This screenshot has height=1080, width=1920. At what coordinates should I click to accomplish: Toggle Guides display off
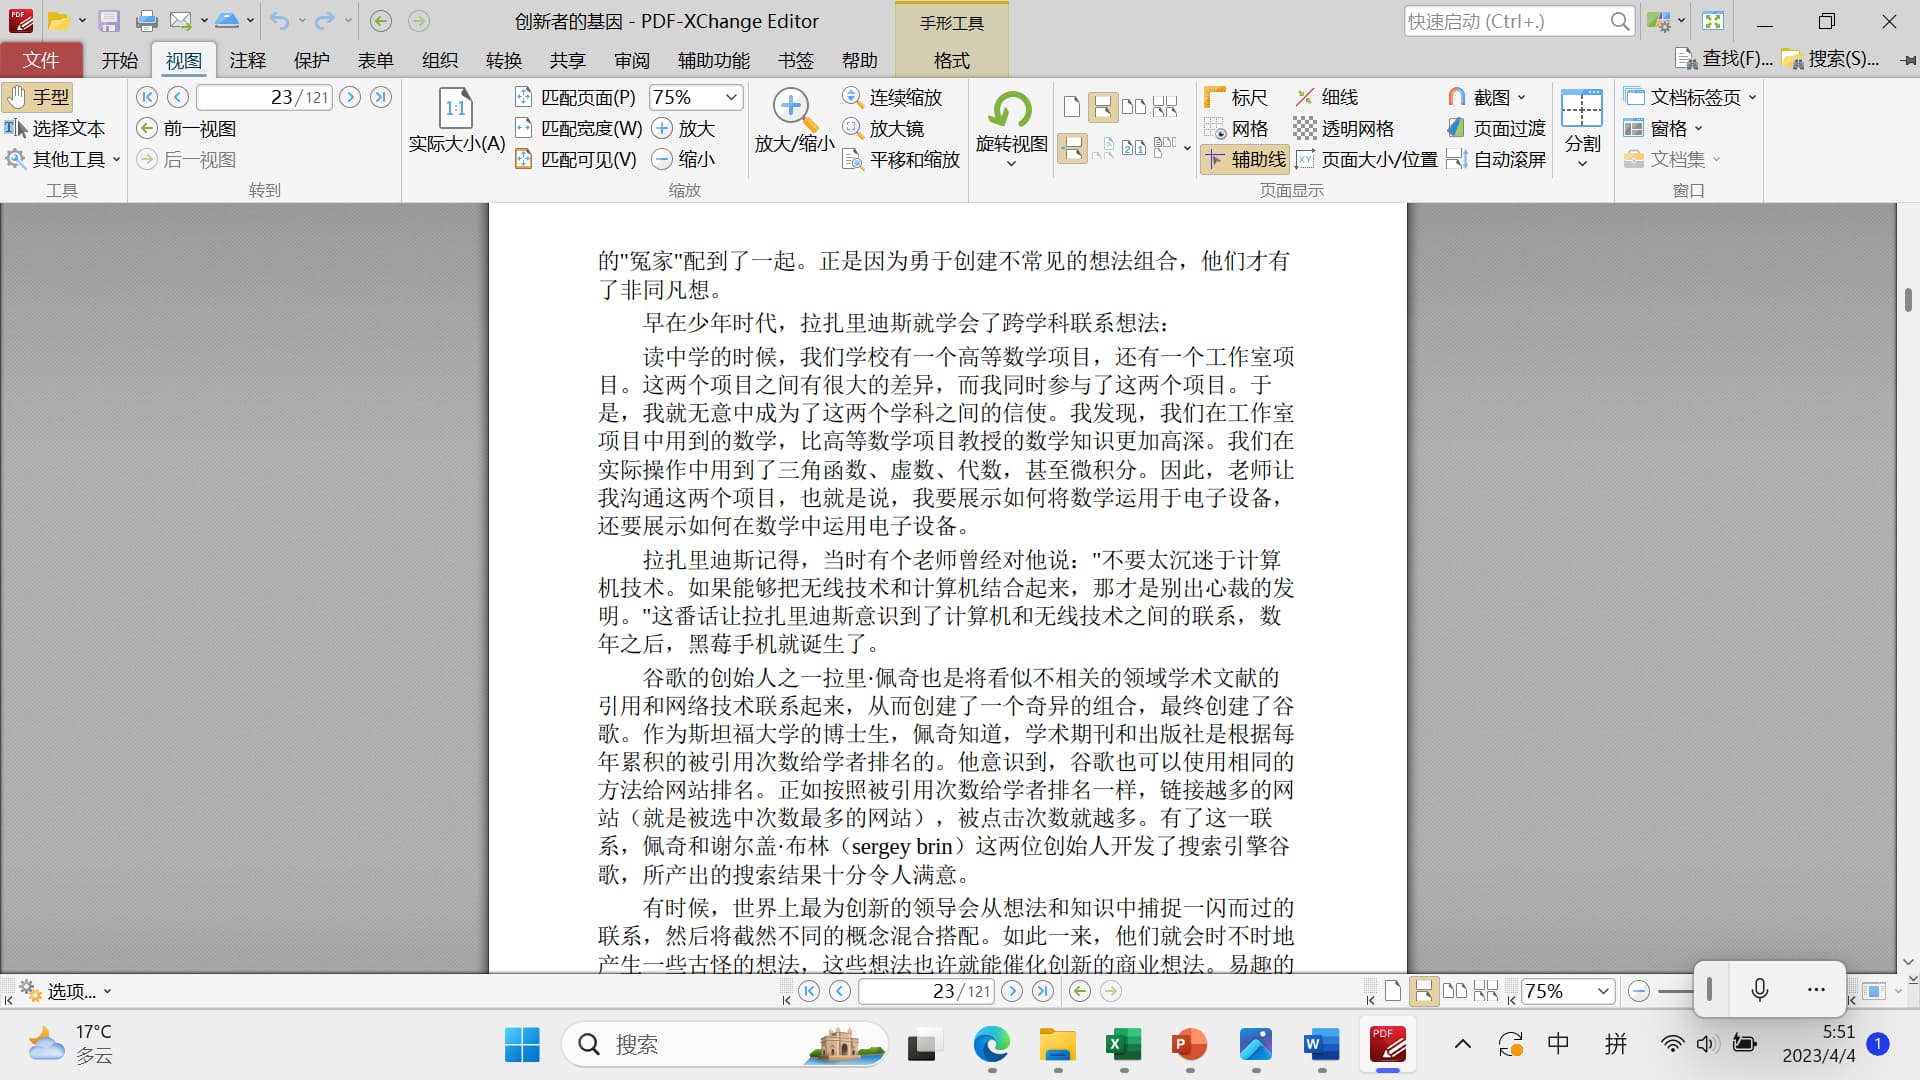(1245, 159)
